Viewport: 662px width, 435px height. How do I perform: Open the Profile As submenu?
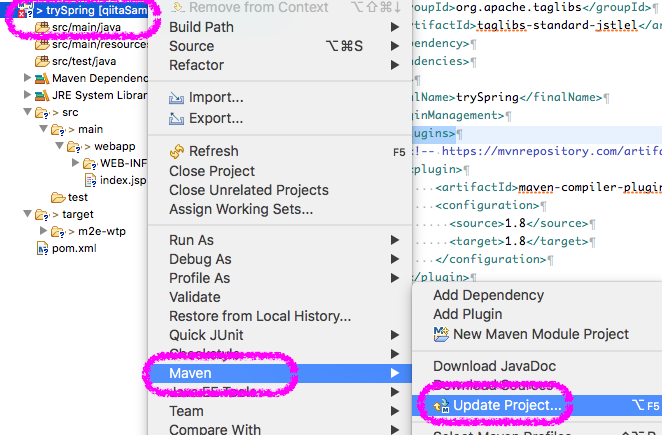pos(280,278)
